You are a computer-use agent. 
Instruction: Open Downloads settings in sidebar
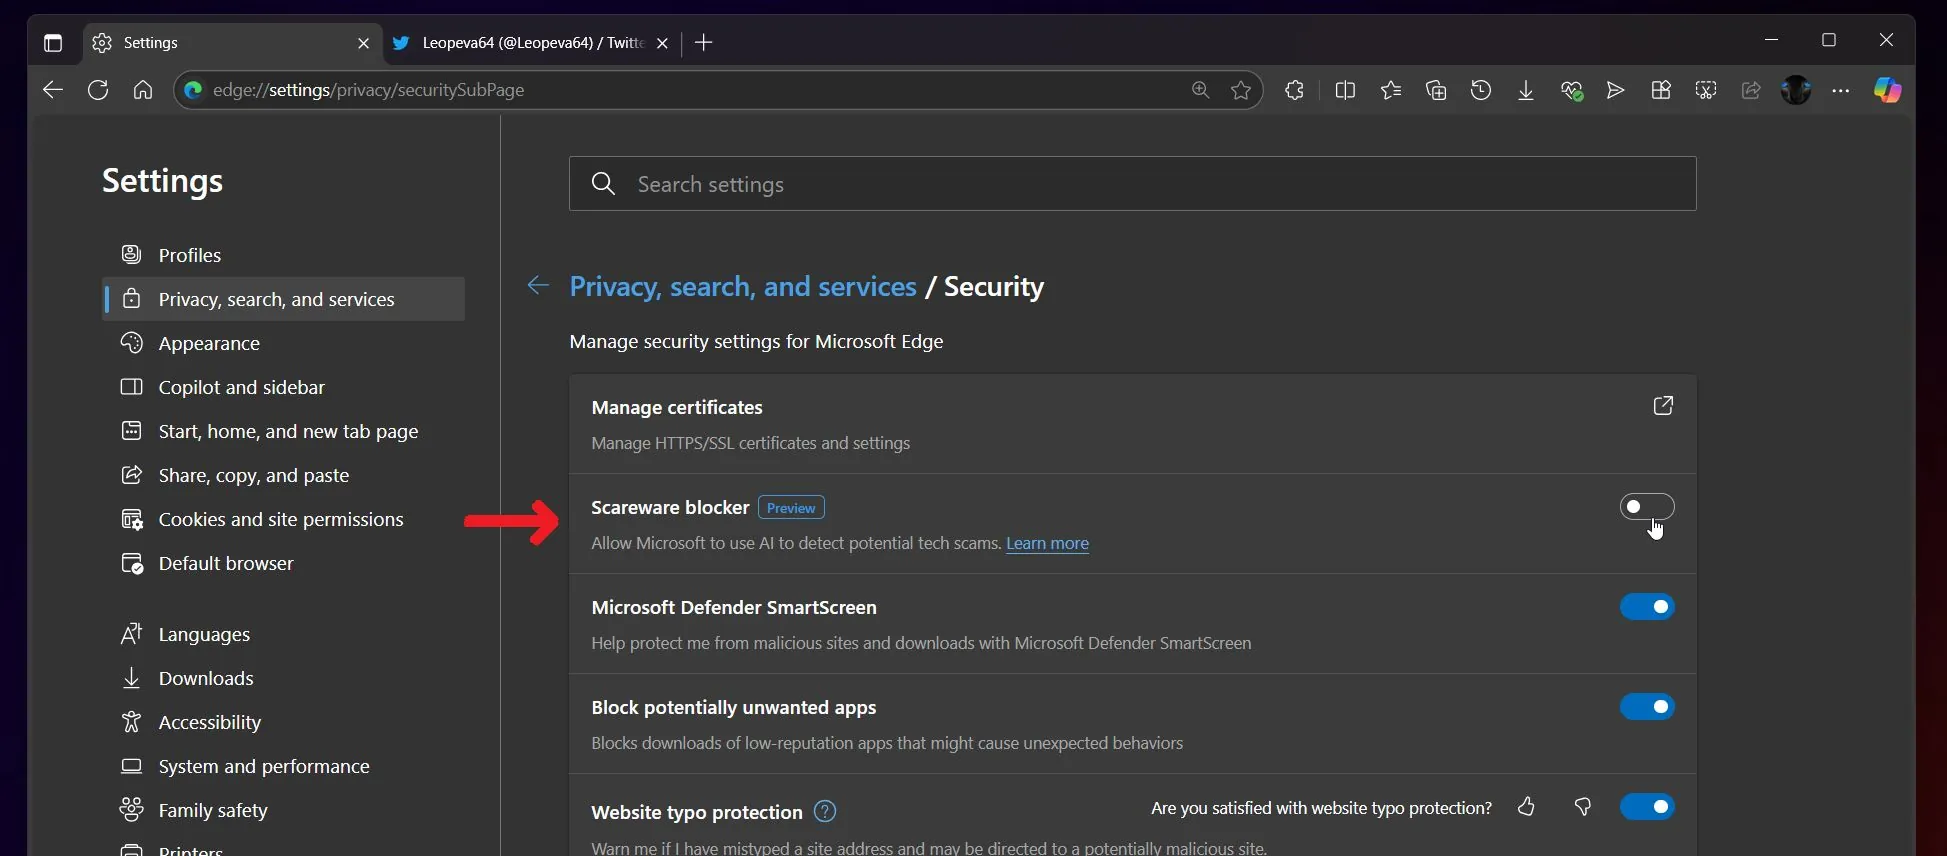(x=283, y=678)
